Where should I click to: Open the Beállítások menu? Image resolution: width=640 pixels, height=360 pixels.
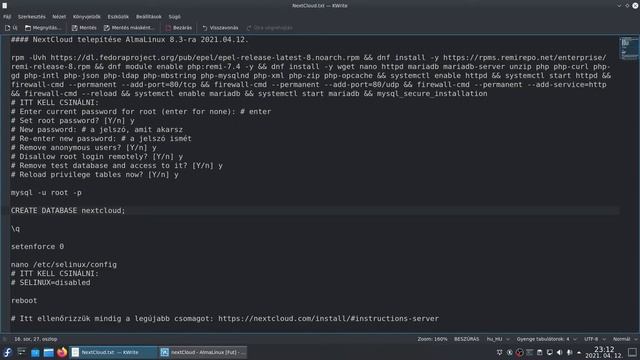(149, 17)
